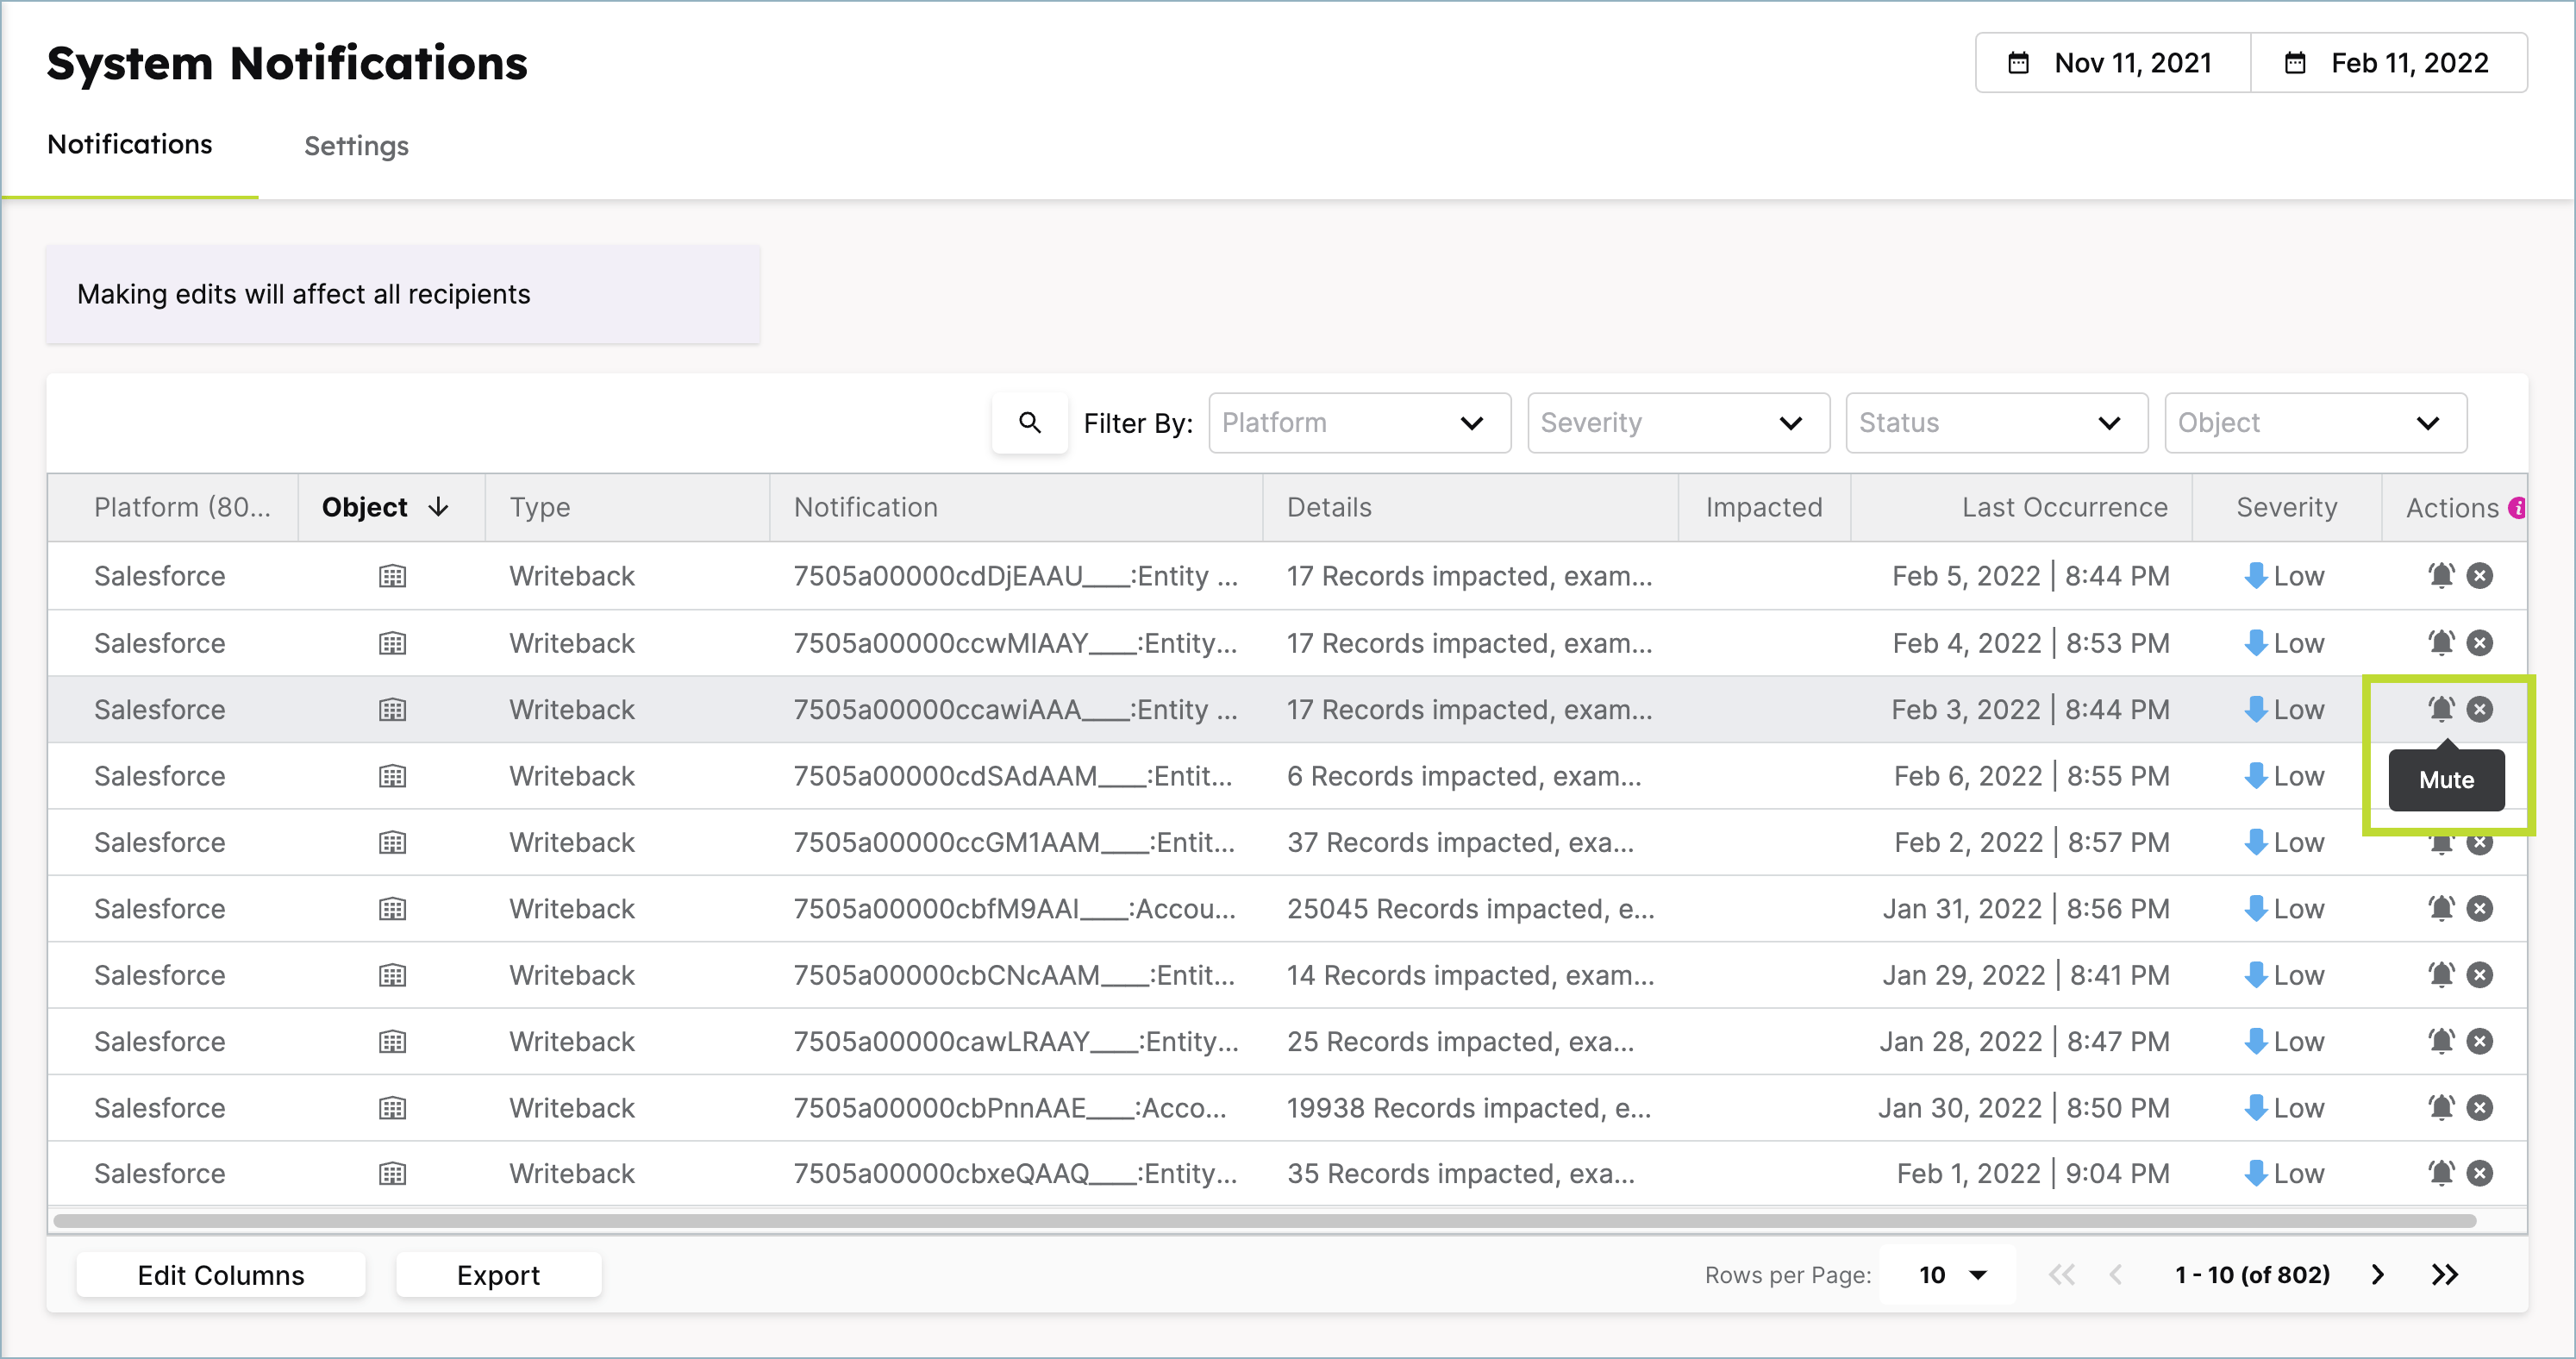This screenshot has width=2576, height=1359.
Task: Switch to the Settings tab
Action: click(x=356, y=146)
